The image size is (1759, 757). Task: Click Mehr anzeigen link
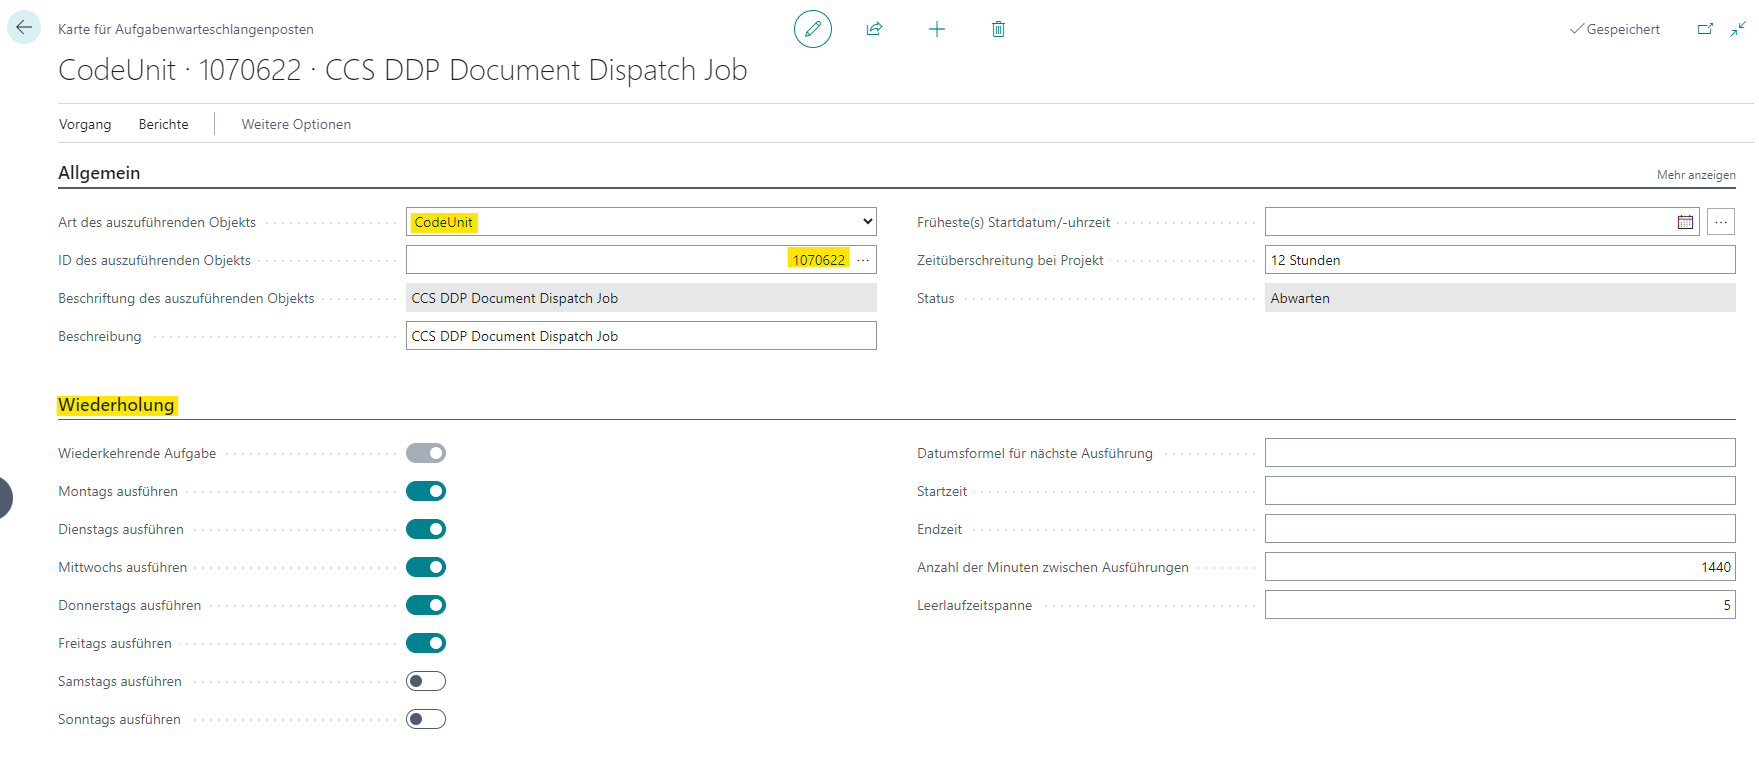coord(1695,175)
